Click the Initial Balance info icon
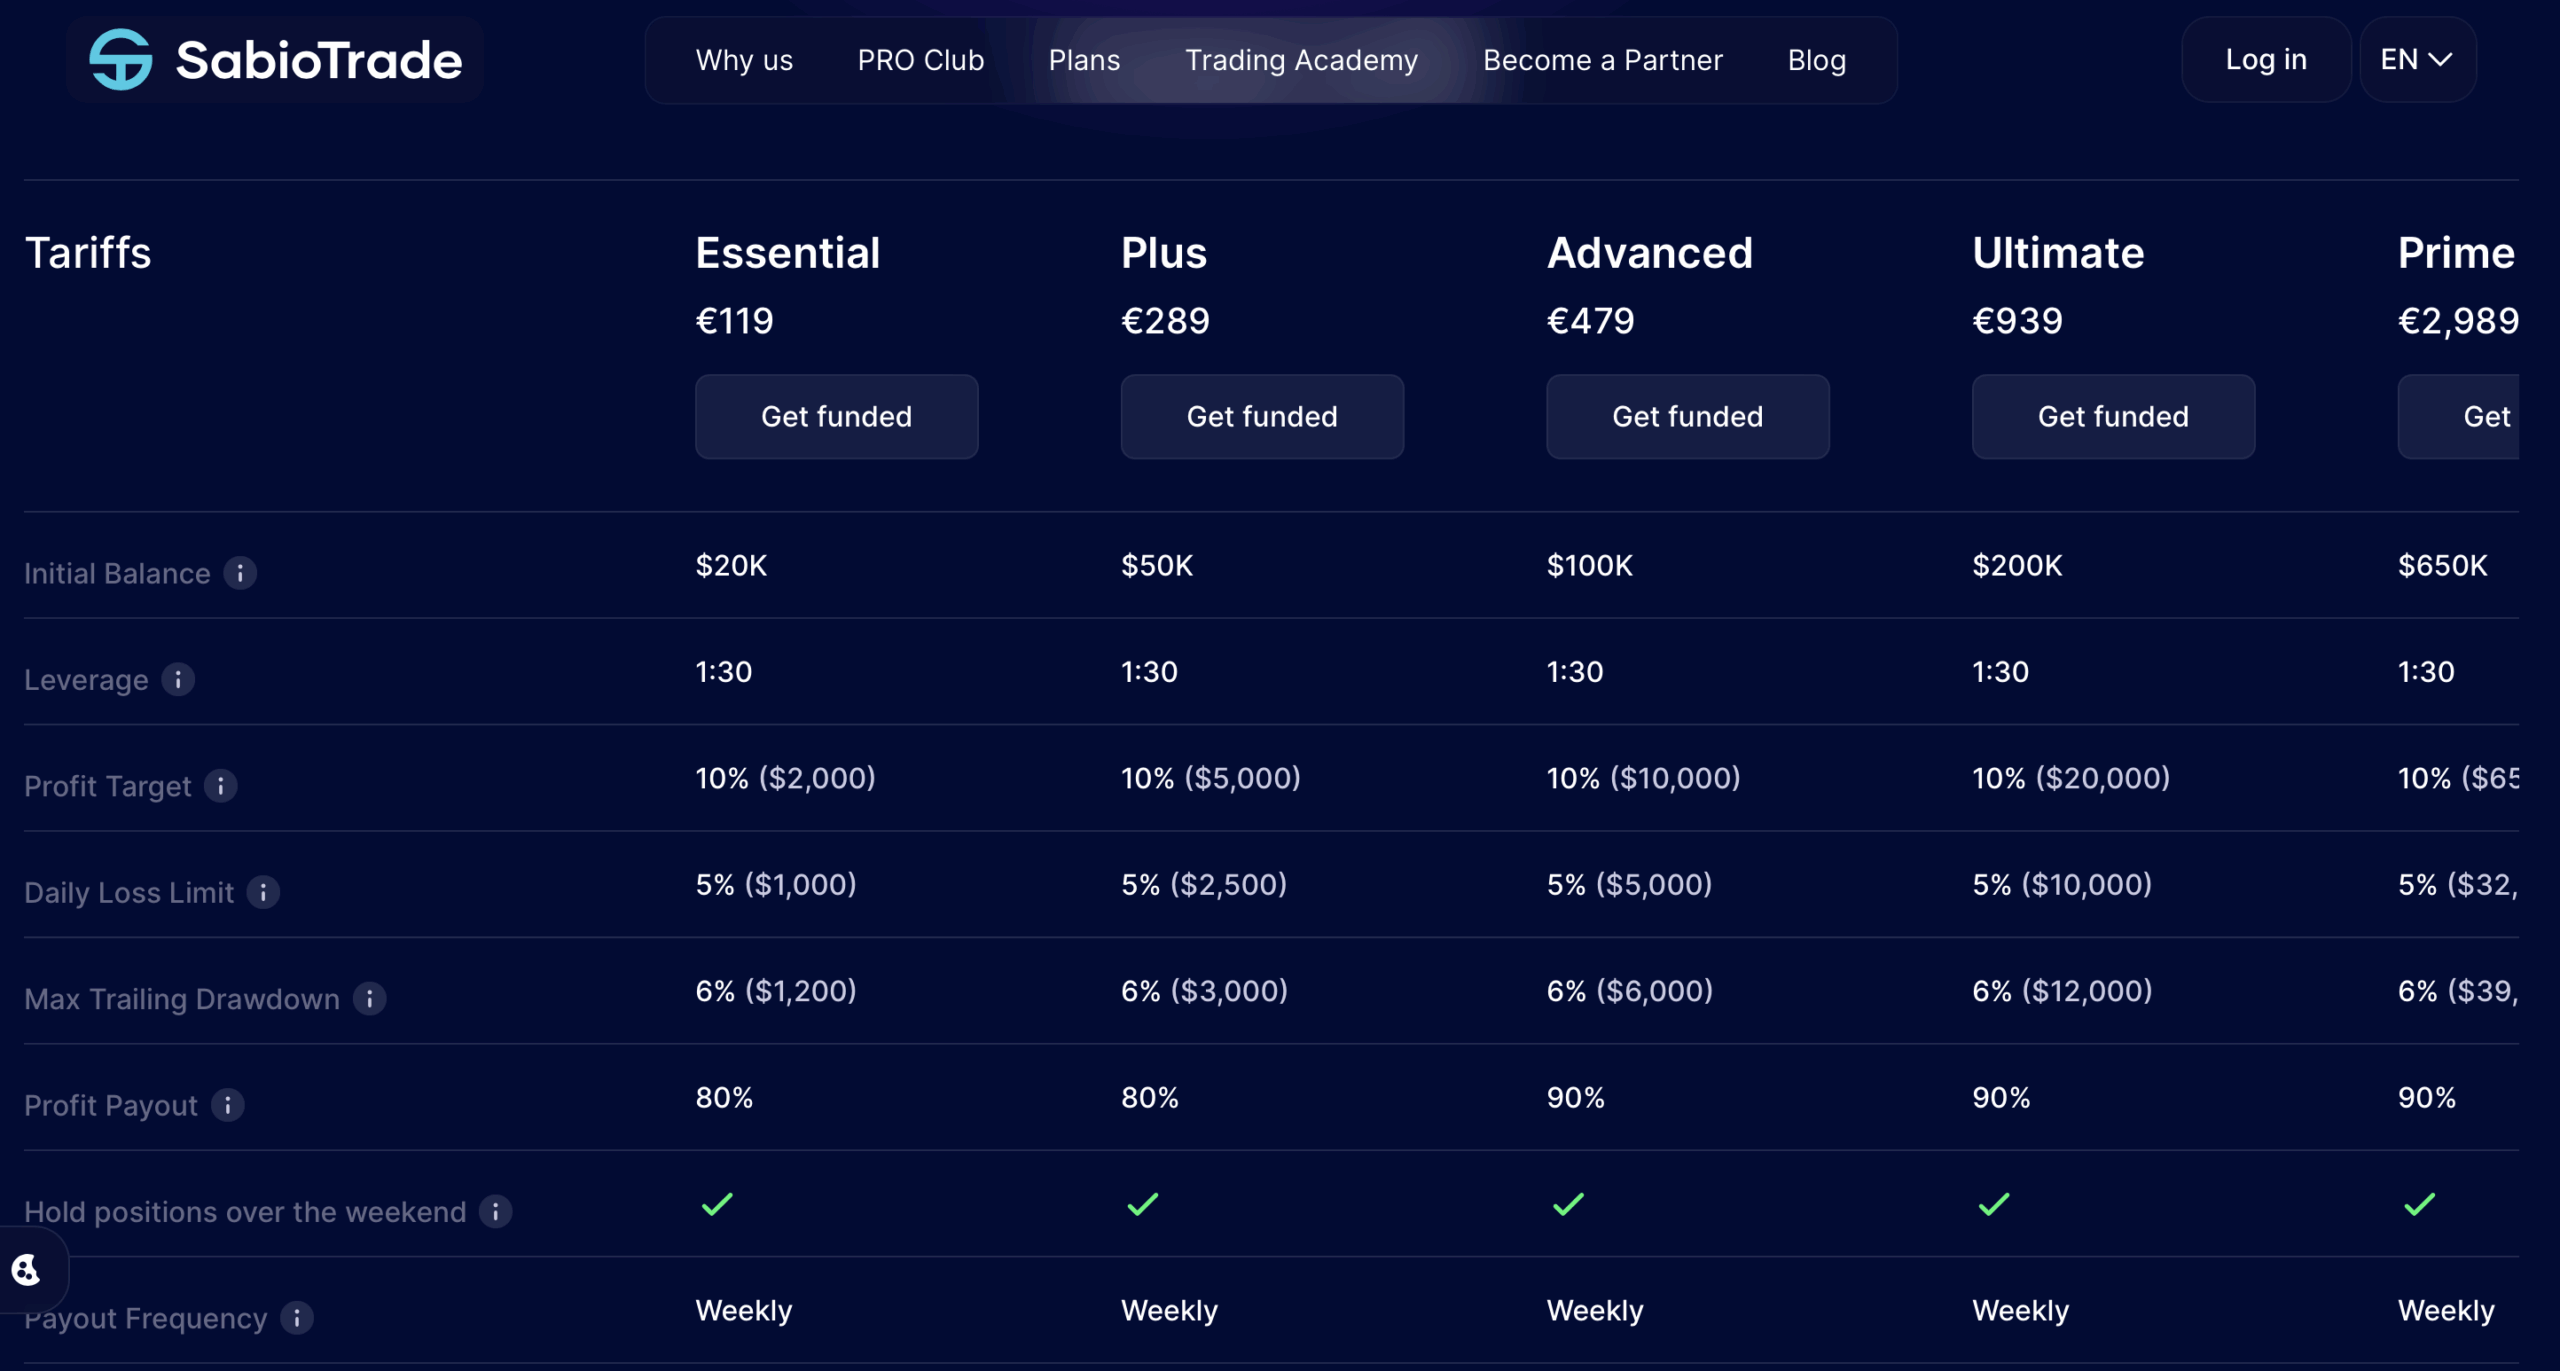2560x1371 pixels. [x=240, y=573]
